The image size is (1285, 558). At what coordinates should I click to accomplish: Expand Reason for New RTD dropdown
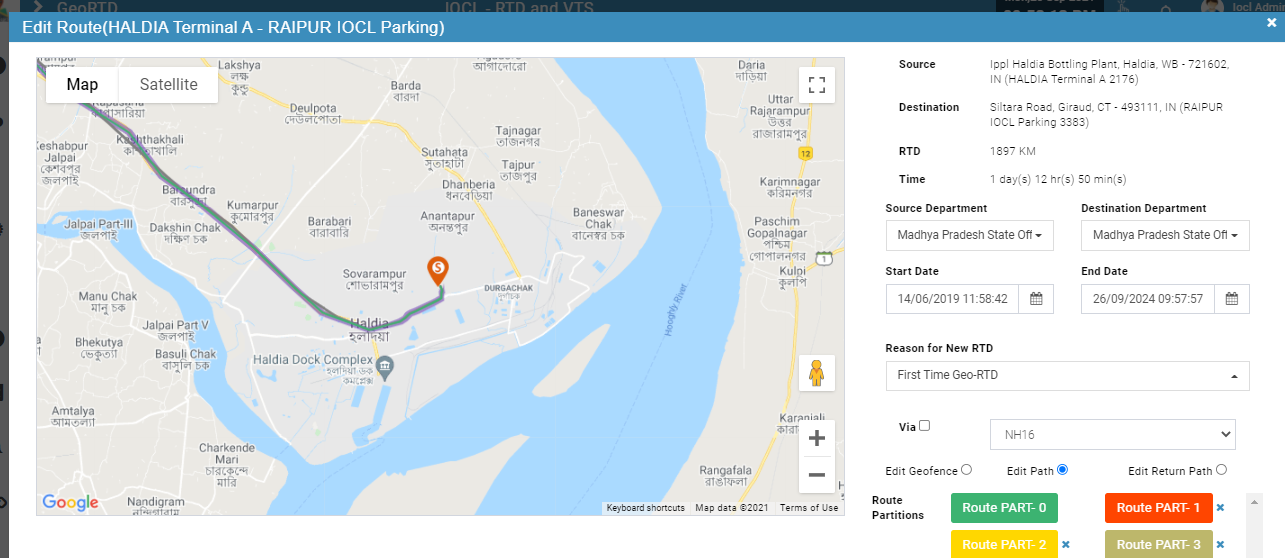point(1067,376)
